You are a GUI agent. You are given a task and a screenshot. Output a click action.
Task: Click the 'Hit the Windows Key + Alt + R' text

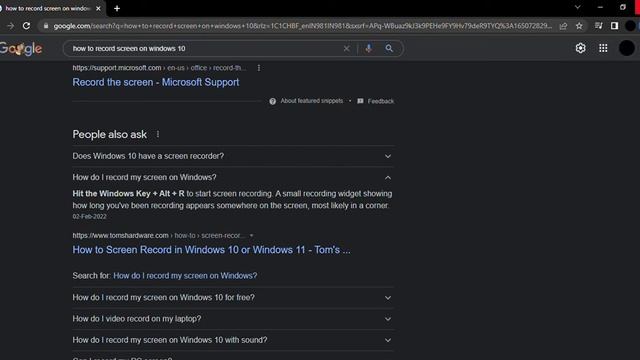(128, 193)
